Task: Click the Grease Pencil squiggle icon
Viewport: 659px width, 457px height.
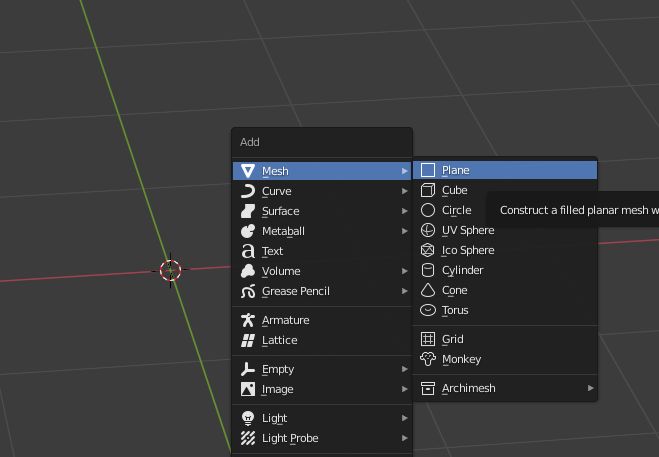Action: pos(248,291)
